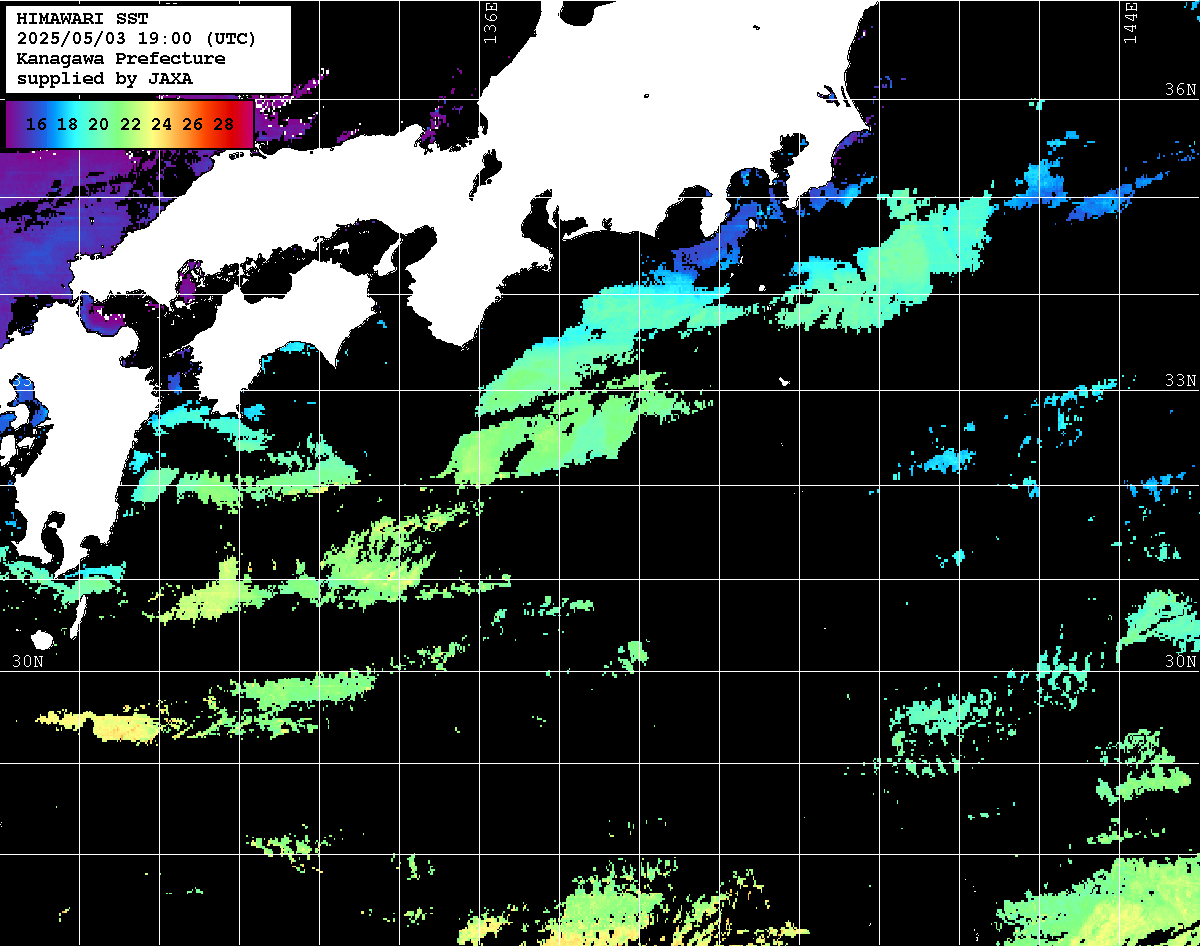Image resolution: width=1200 pixels, height=946 pixels.
Task: Select the 2025/05/03 19:00 (UTC) timestamp
Action: click(136, 39)
